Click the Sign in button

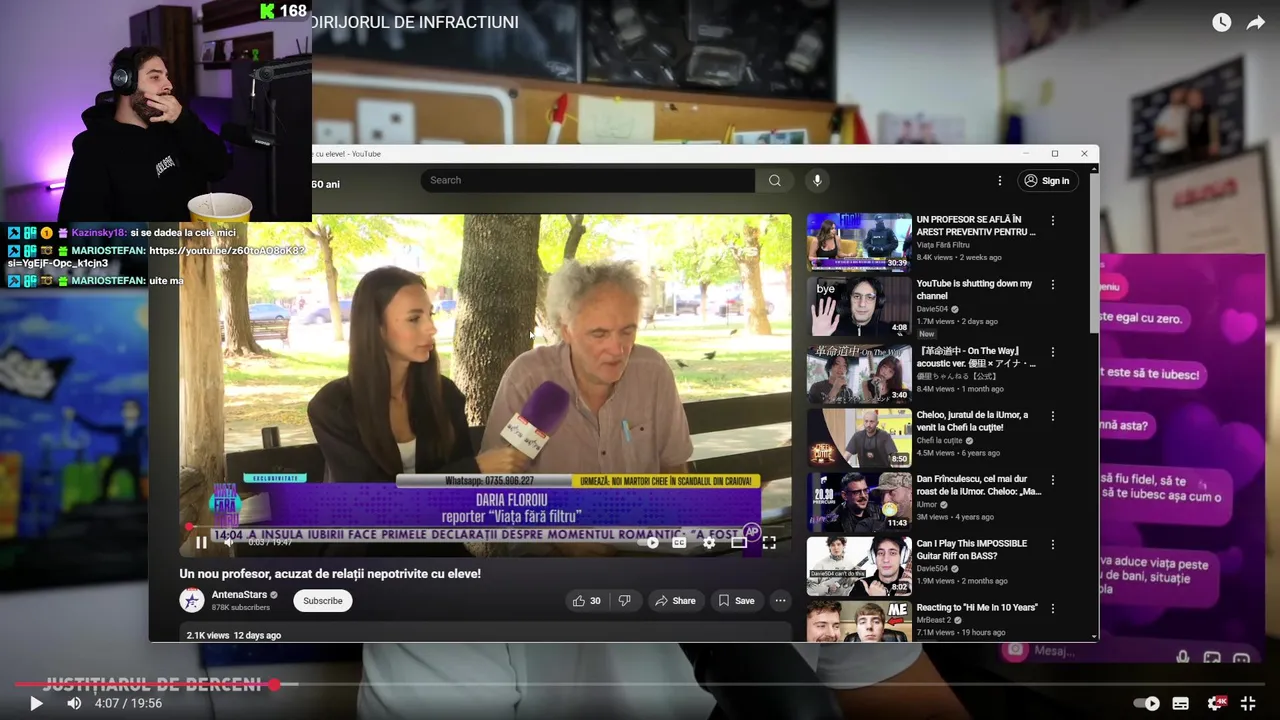click(x=1046, y=180)
